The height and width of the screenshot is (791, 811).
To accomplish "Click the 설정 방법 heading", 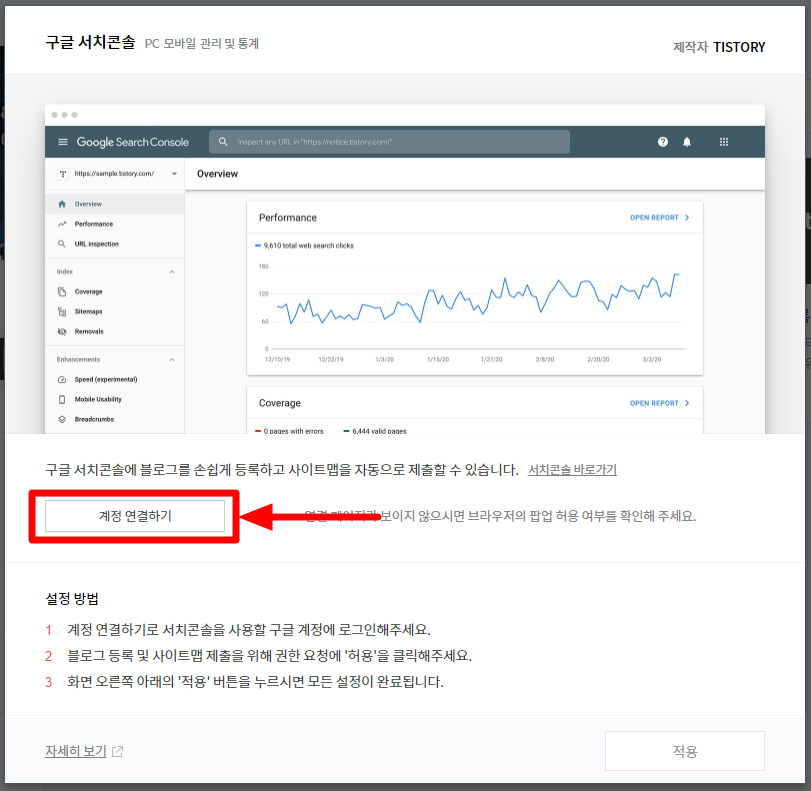I will pyautogui.click(x=72, y=599).
